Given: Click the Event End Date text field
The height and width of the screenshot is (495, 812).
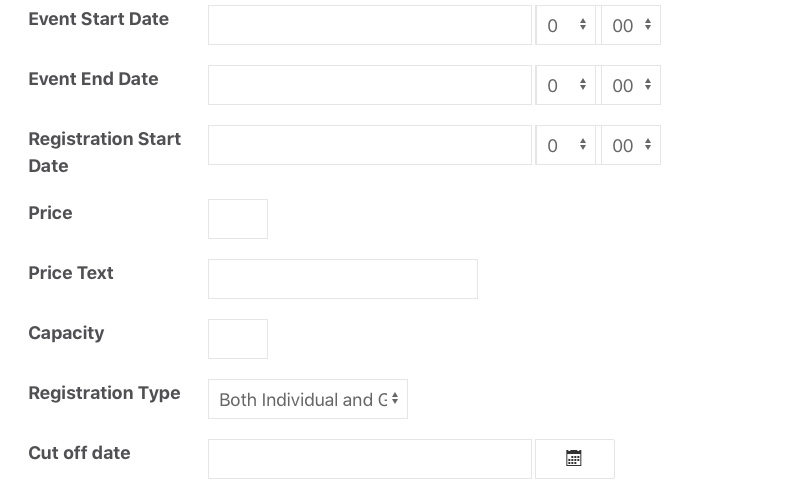Looking at the screenshot, I should 369,85.
